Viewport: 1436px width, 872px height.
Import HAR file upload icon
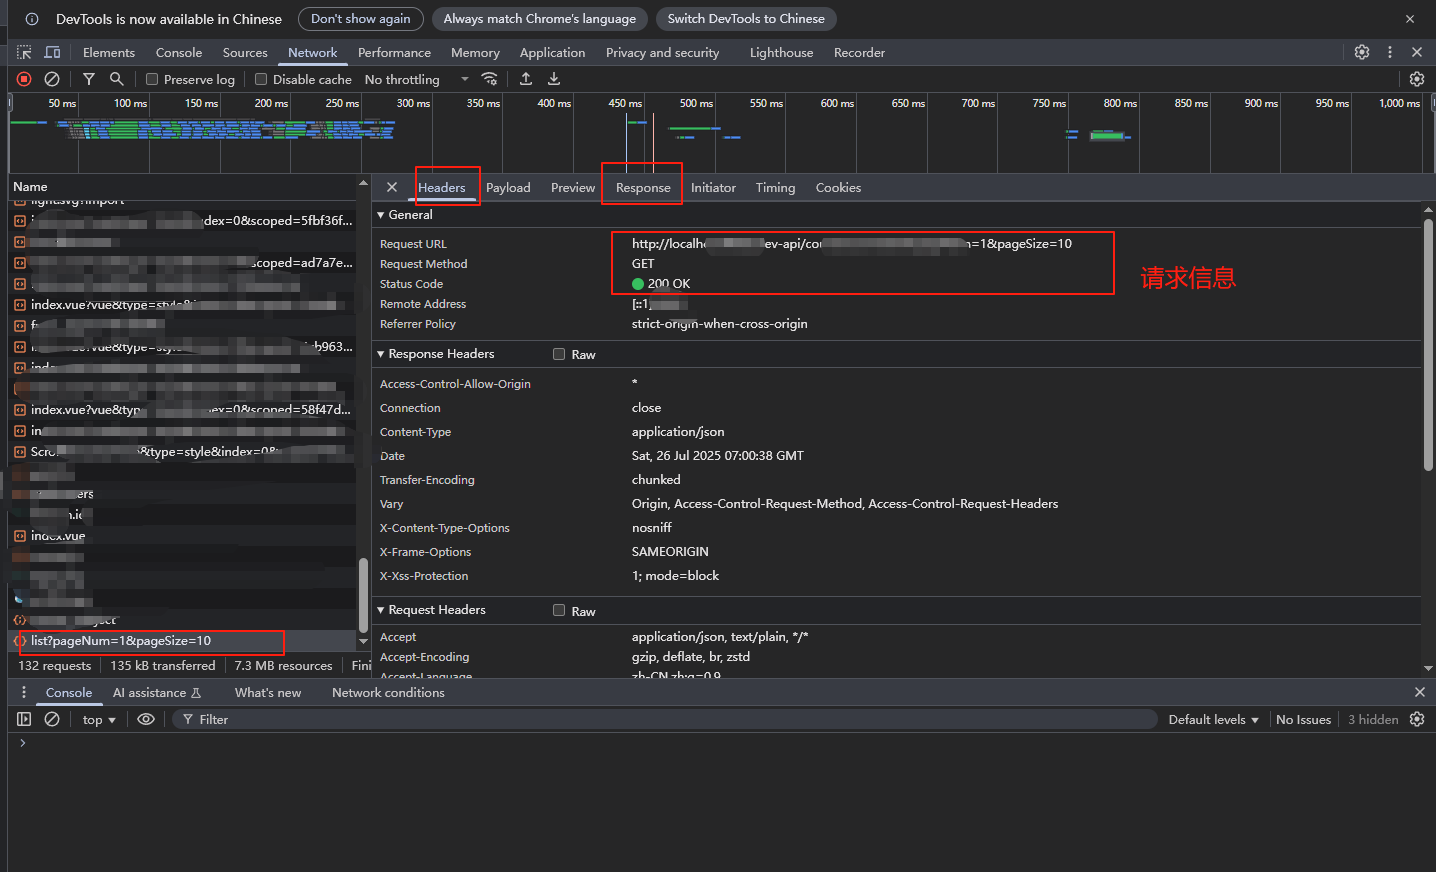pos(526,79)
